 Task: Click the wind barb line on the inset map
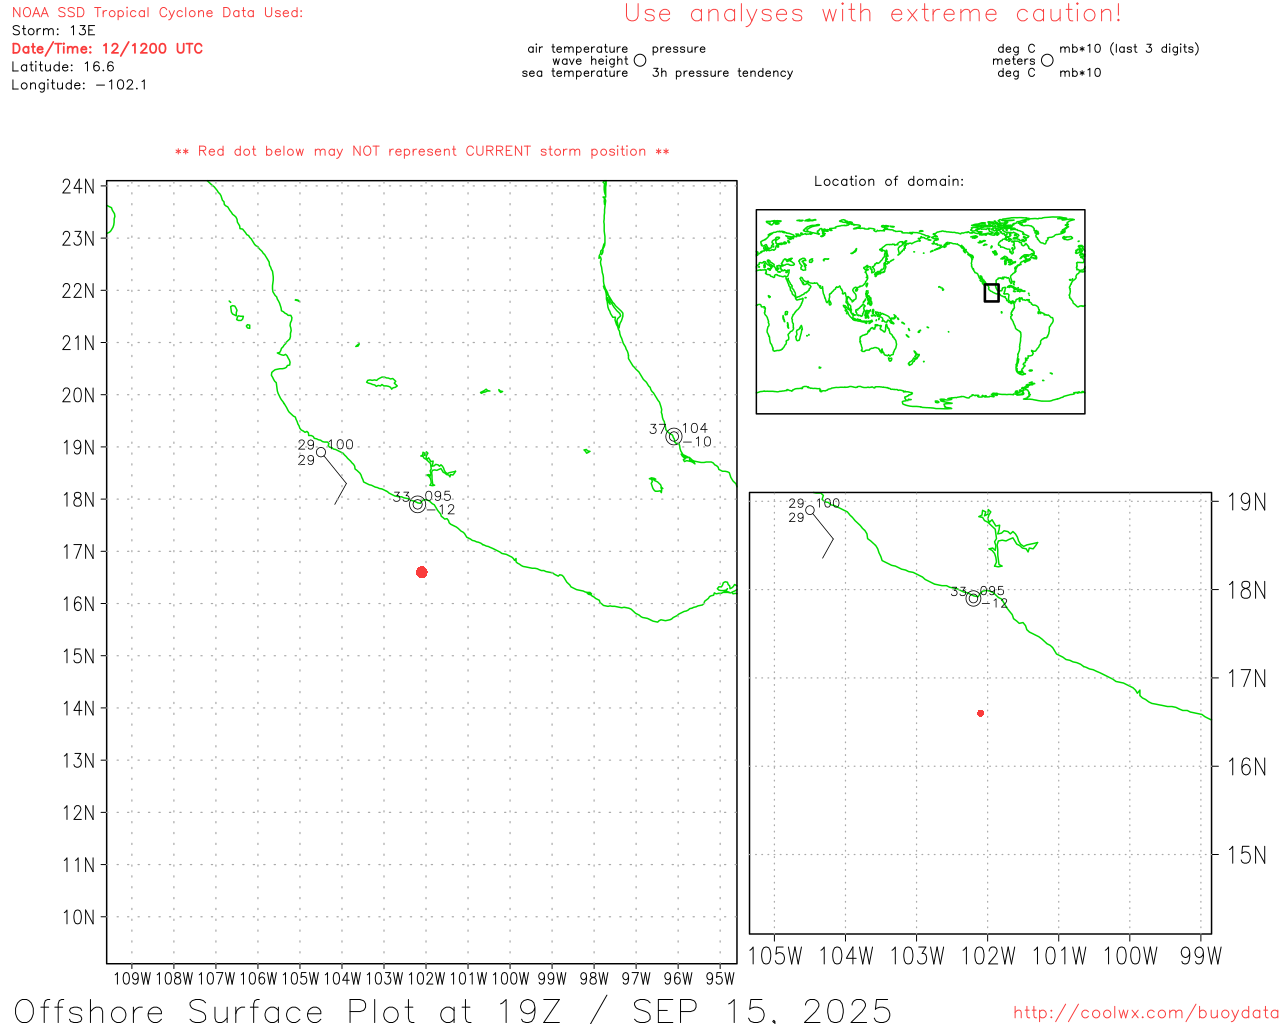pos(824,535)
